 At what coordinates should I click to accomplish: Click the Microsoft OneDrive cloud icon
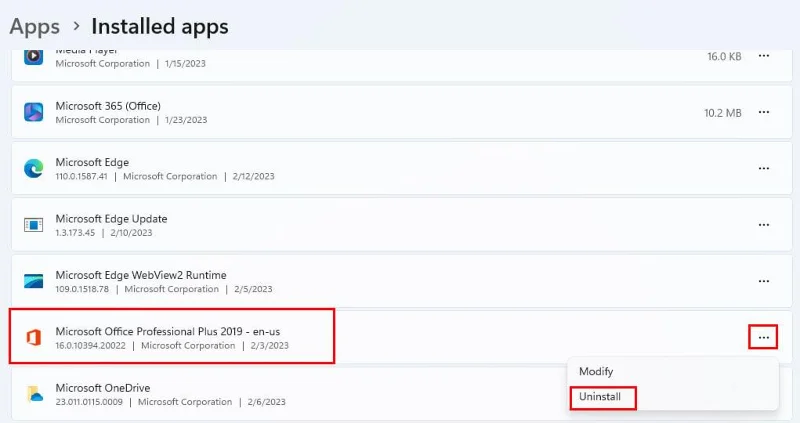pos(34,394)
